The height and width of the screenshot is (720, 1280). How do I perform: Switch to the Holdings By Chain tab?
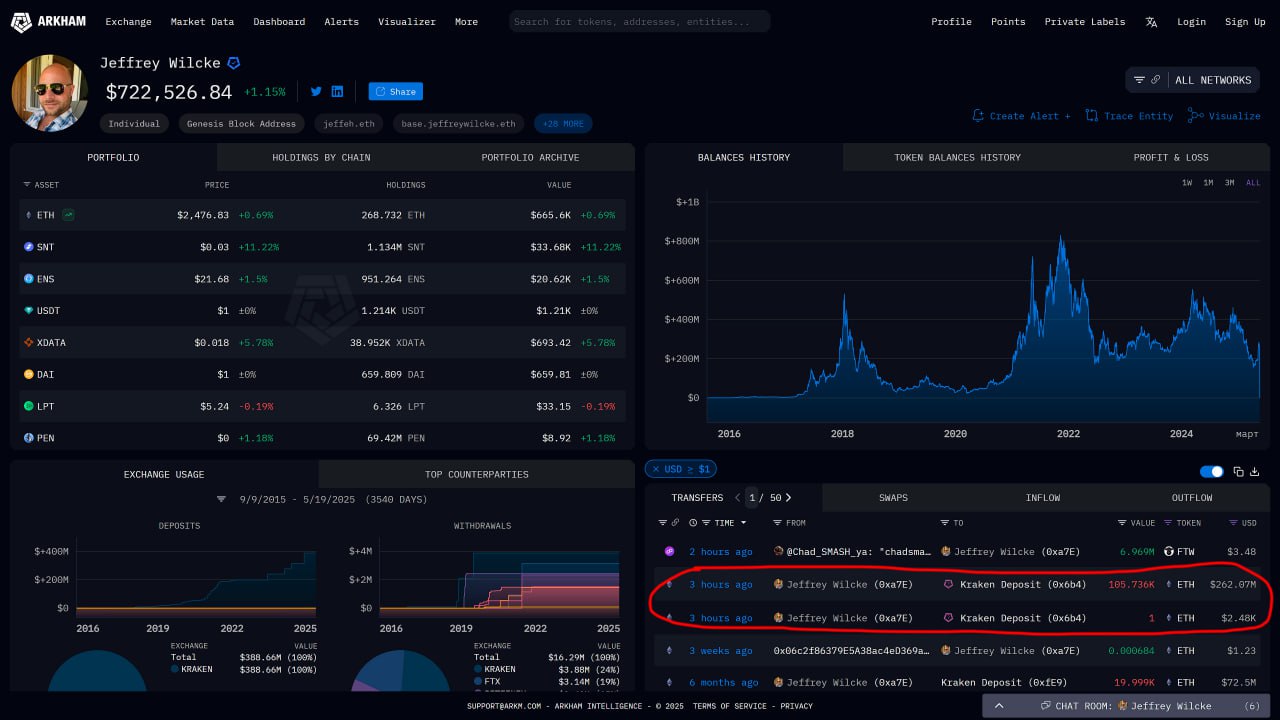tap(321, 157)
